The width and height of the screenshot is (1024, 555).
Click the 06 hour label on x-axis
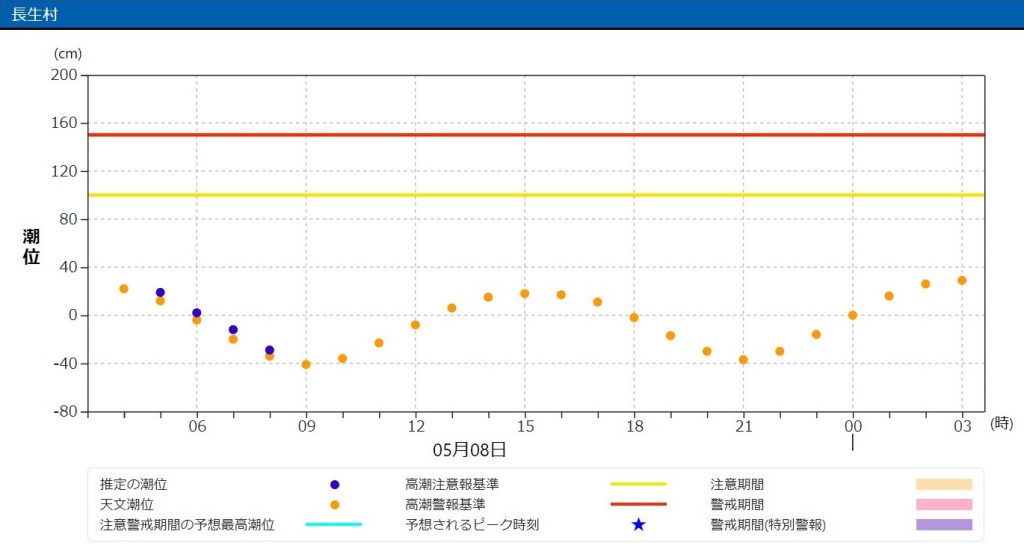pyautogui.click(x=197, y=426)
